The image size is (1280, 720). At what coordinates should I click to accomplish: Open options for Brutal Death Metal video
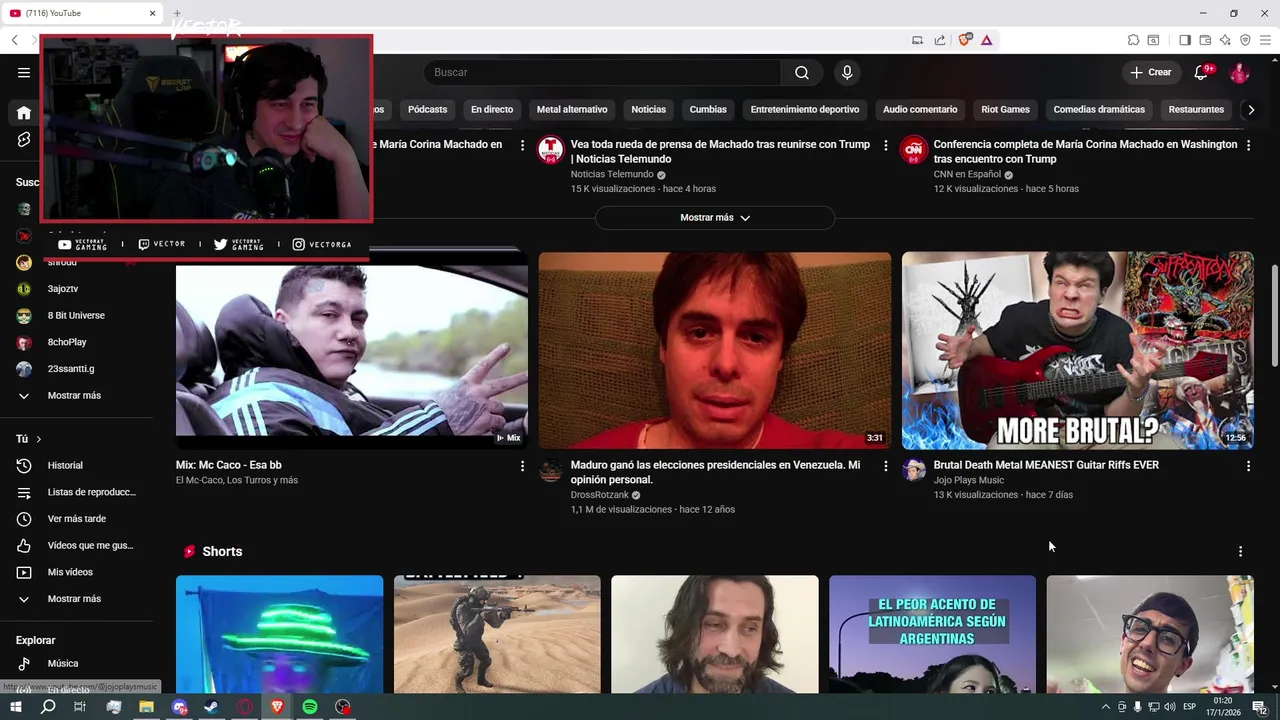[1248, 466]
